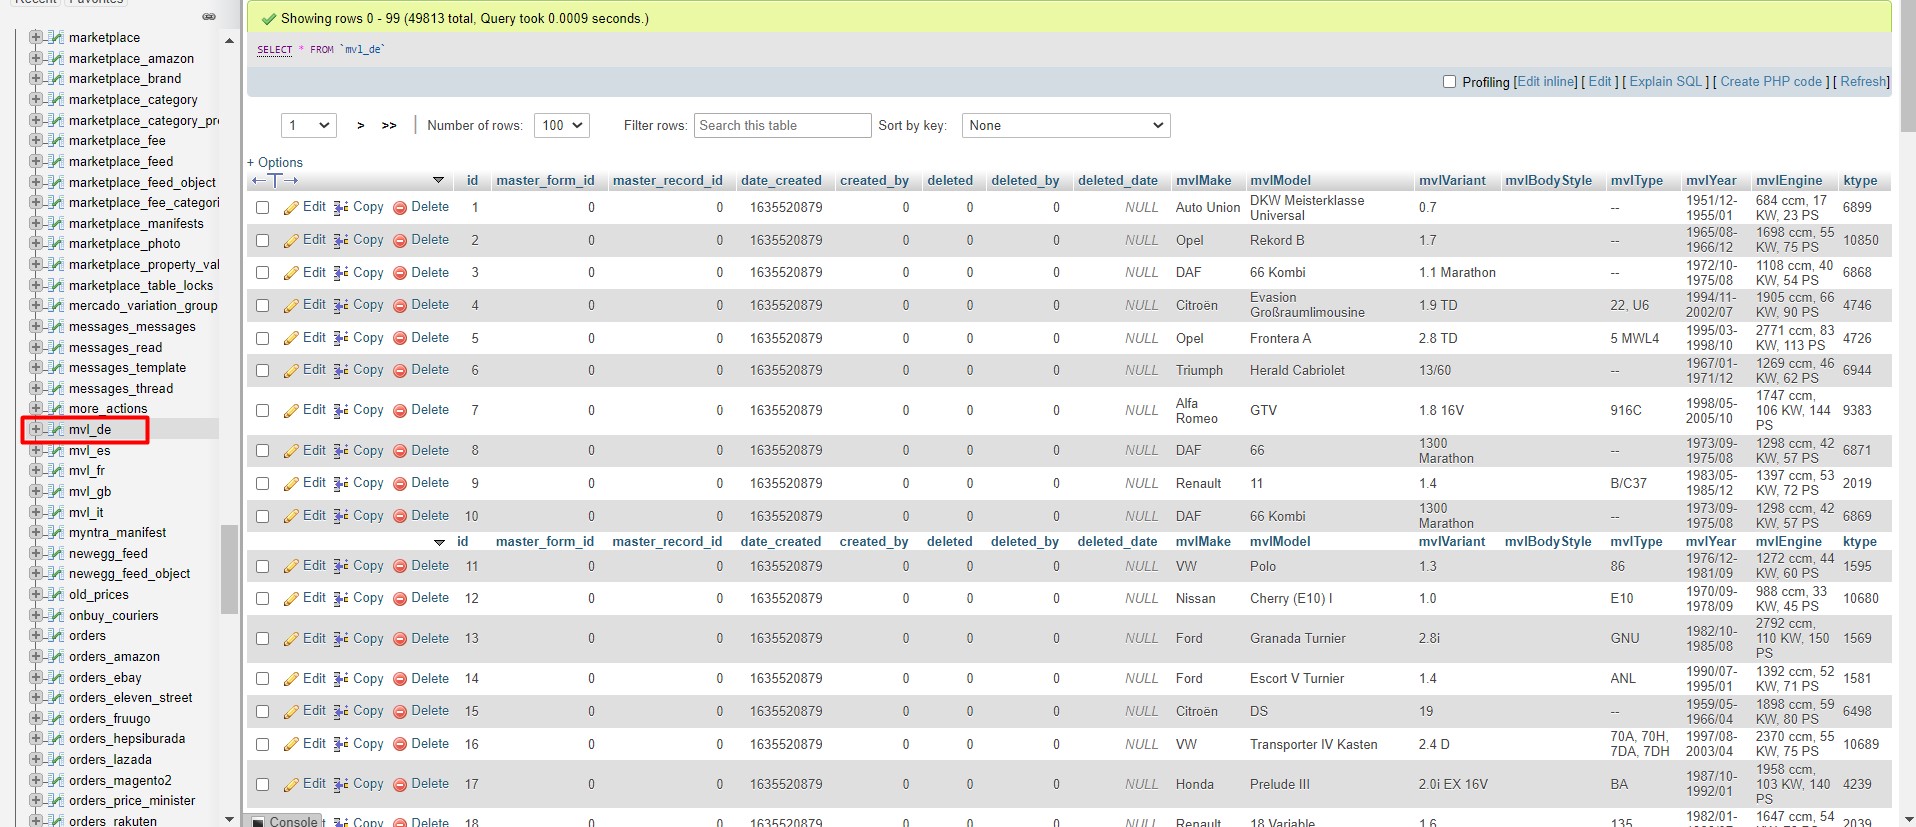Click the main page vertical scrollbar
Viewport: 1916px width, 827px height.
1907,65
